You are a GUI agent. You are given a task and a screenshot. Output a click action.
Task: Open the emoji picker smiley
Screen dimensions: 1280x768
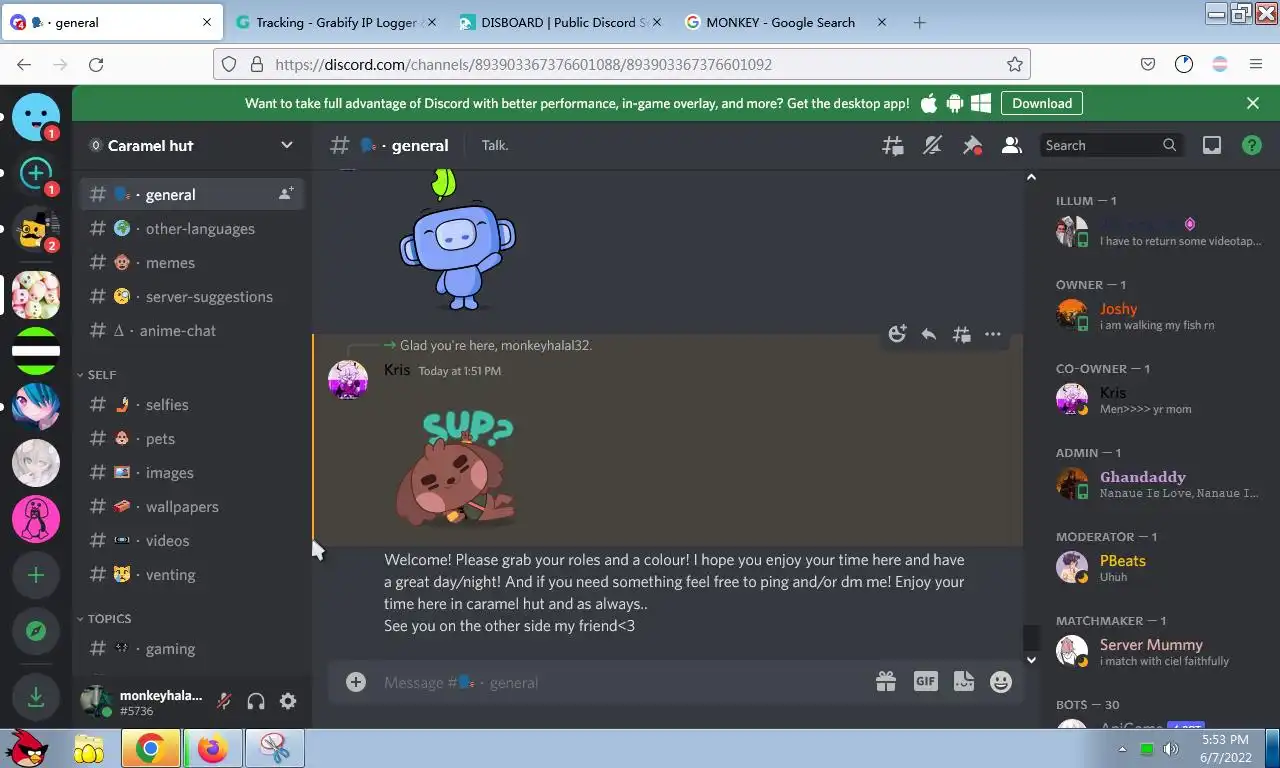pyautogui.click(x=1001, y=682)
